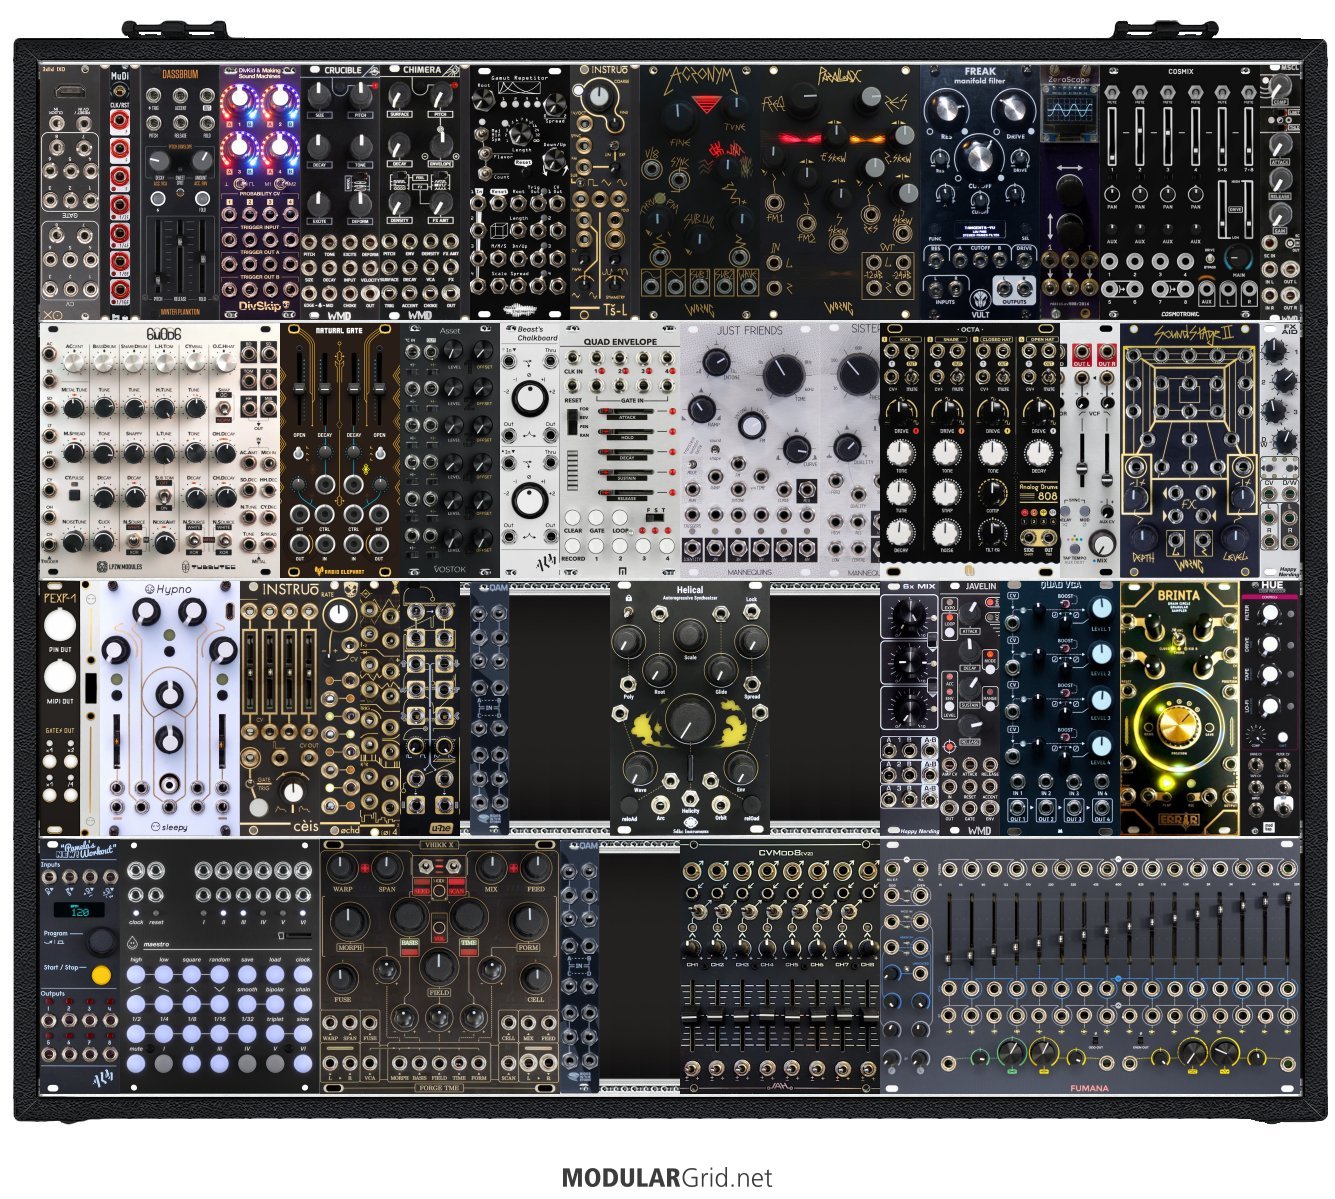This screenshot has height=1199, width=1335.
Task: Select the ZeroScope oscilloscope module
Action: [x=1070, y=191]
